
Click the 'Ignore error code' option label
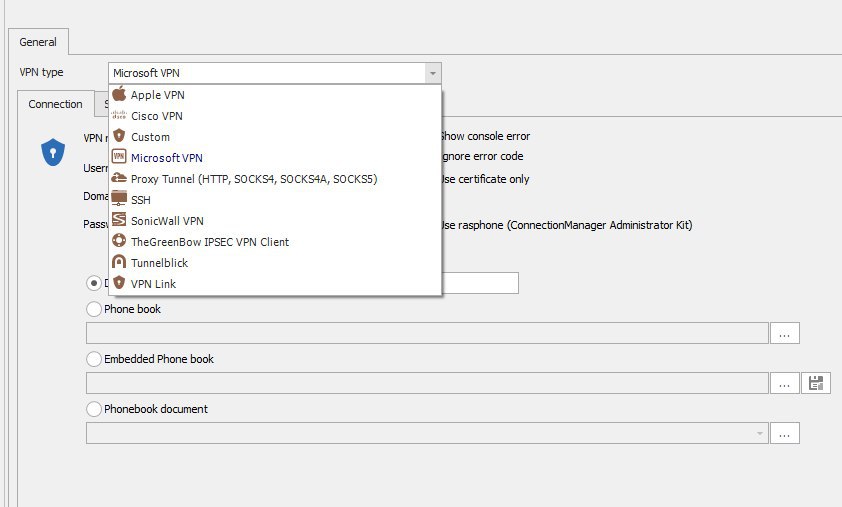pyautogui.click(x=483, y=156)
